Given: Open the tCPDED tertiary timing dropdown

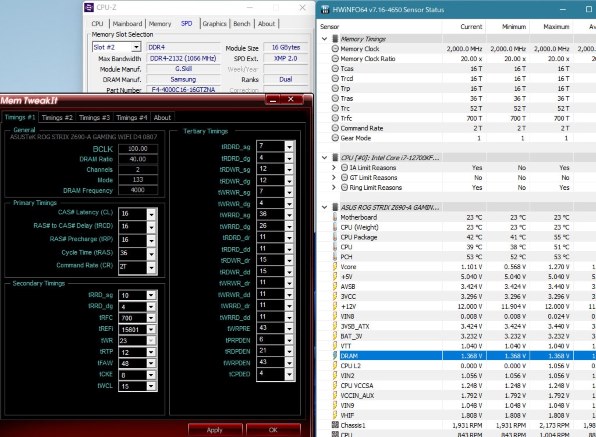Looking at the screenshot, I should coord(289,374).
